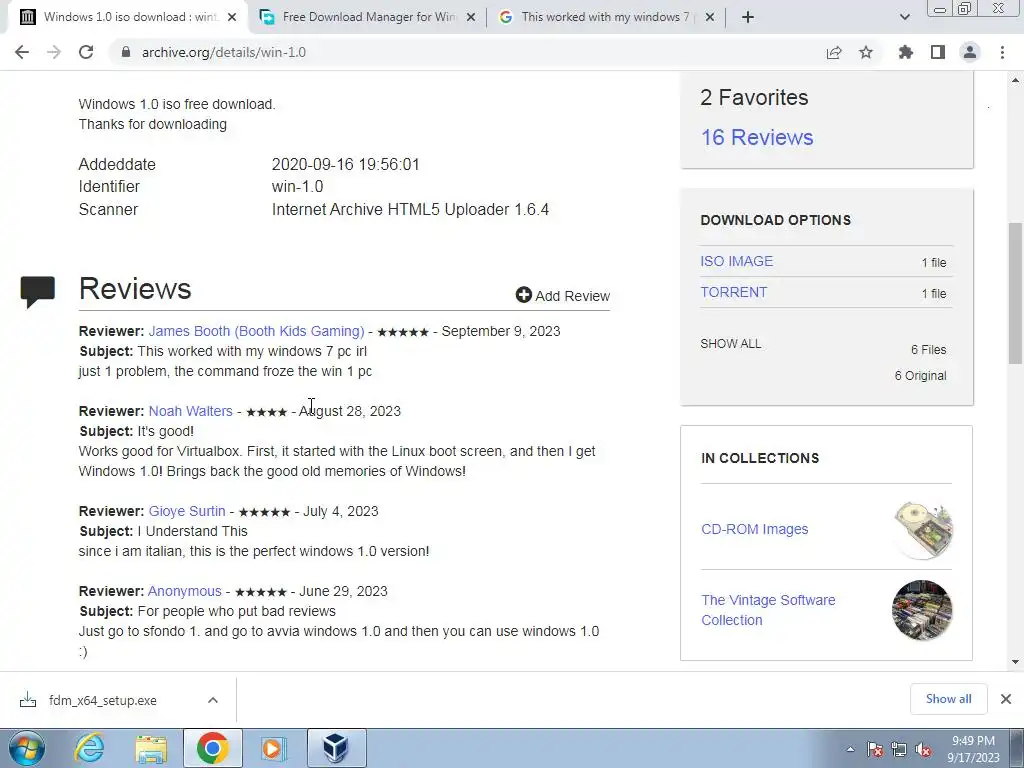Click the Reviews speech bubble icon
1024x768 pixels.
pos(37,291)
